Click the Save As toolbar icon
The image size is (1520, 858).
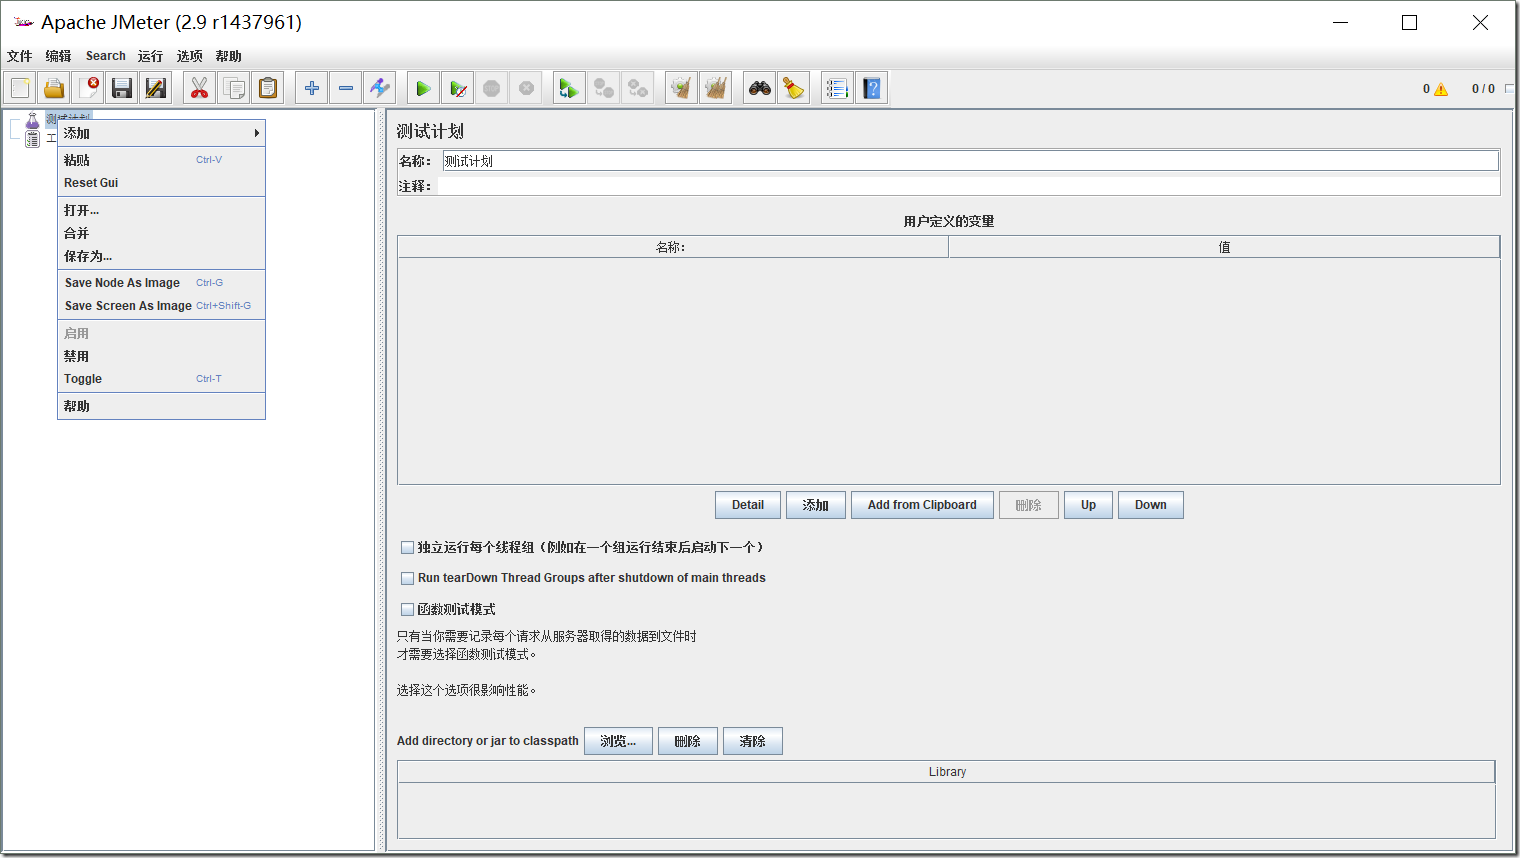[156, 88]
